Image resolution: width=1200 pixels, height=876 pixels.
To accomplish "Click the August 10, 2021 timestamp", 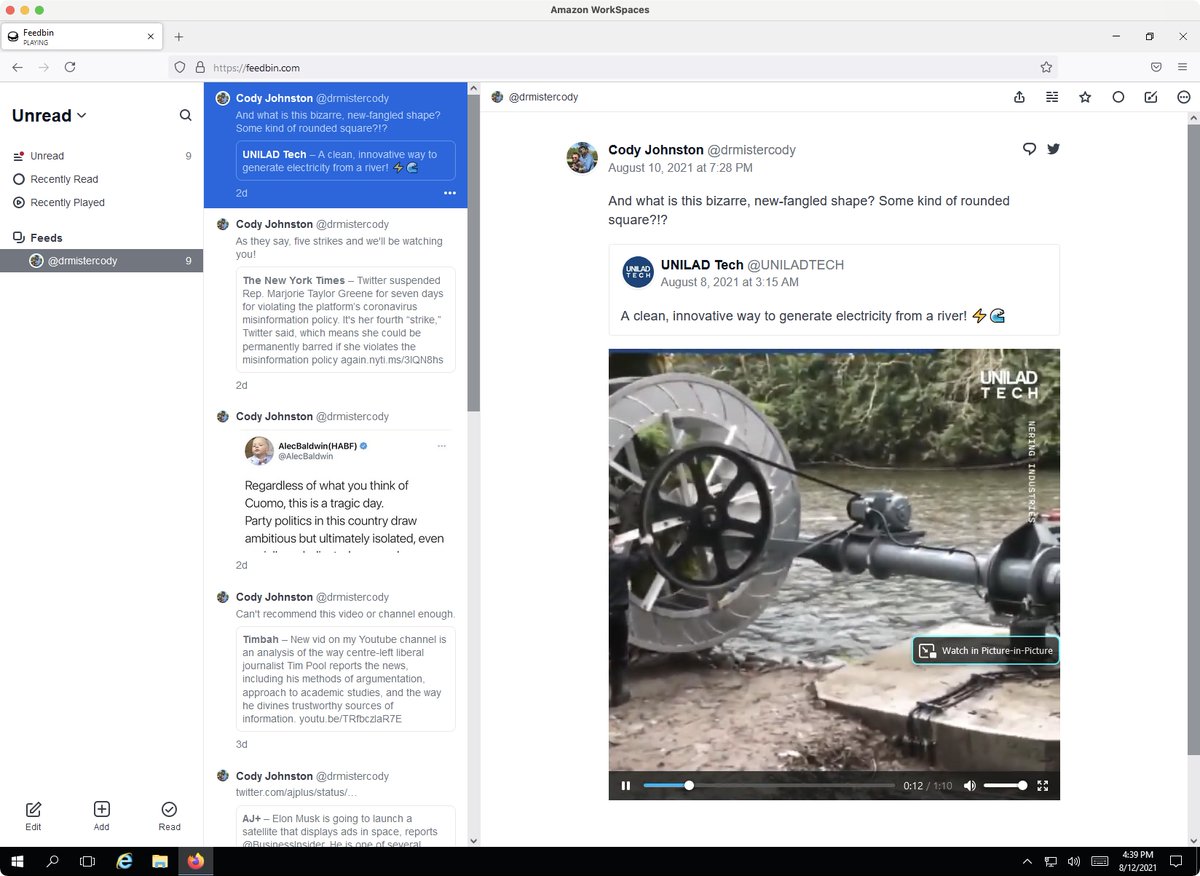I will [x=680, y=168].
